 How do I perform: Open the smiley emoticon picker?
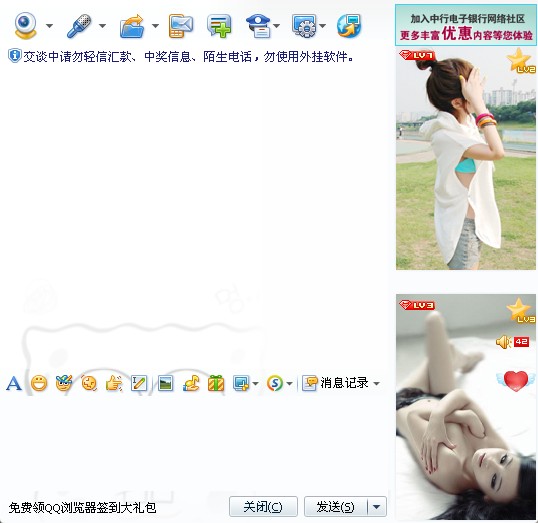[x=39, y=383]
